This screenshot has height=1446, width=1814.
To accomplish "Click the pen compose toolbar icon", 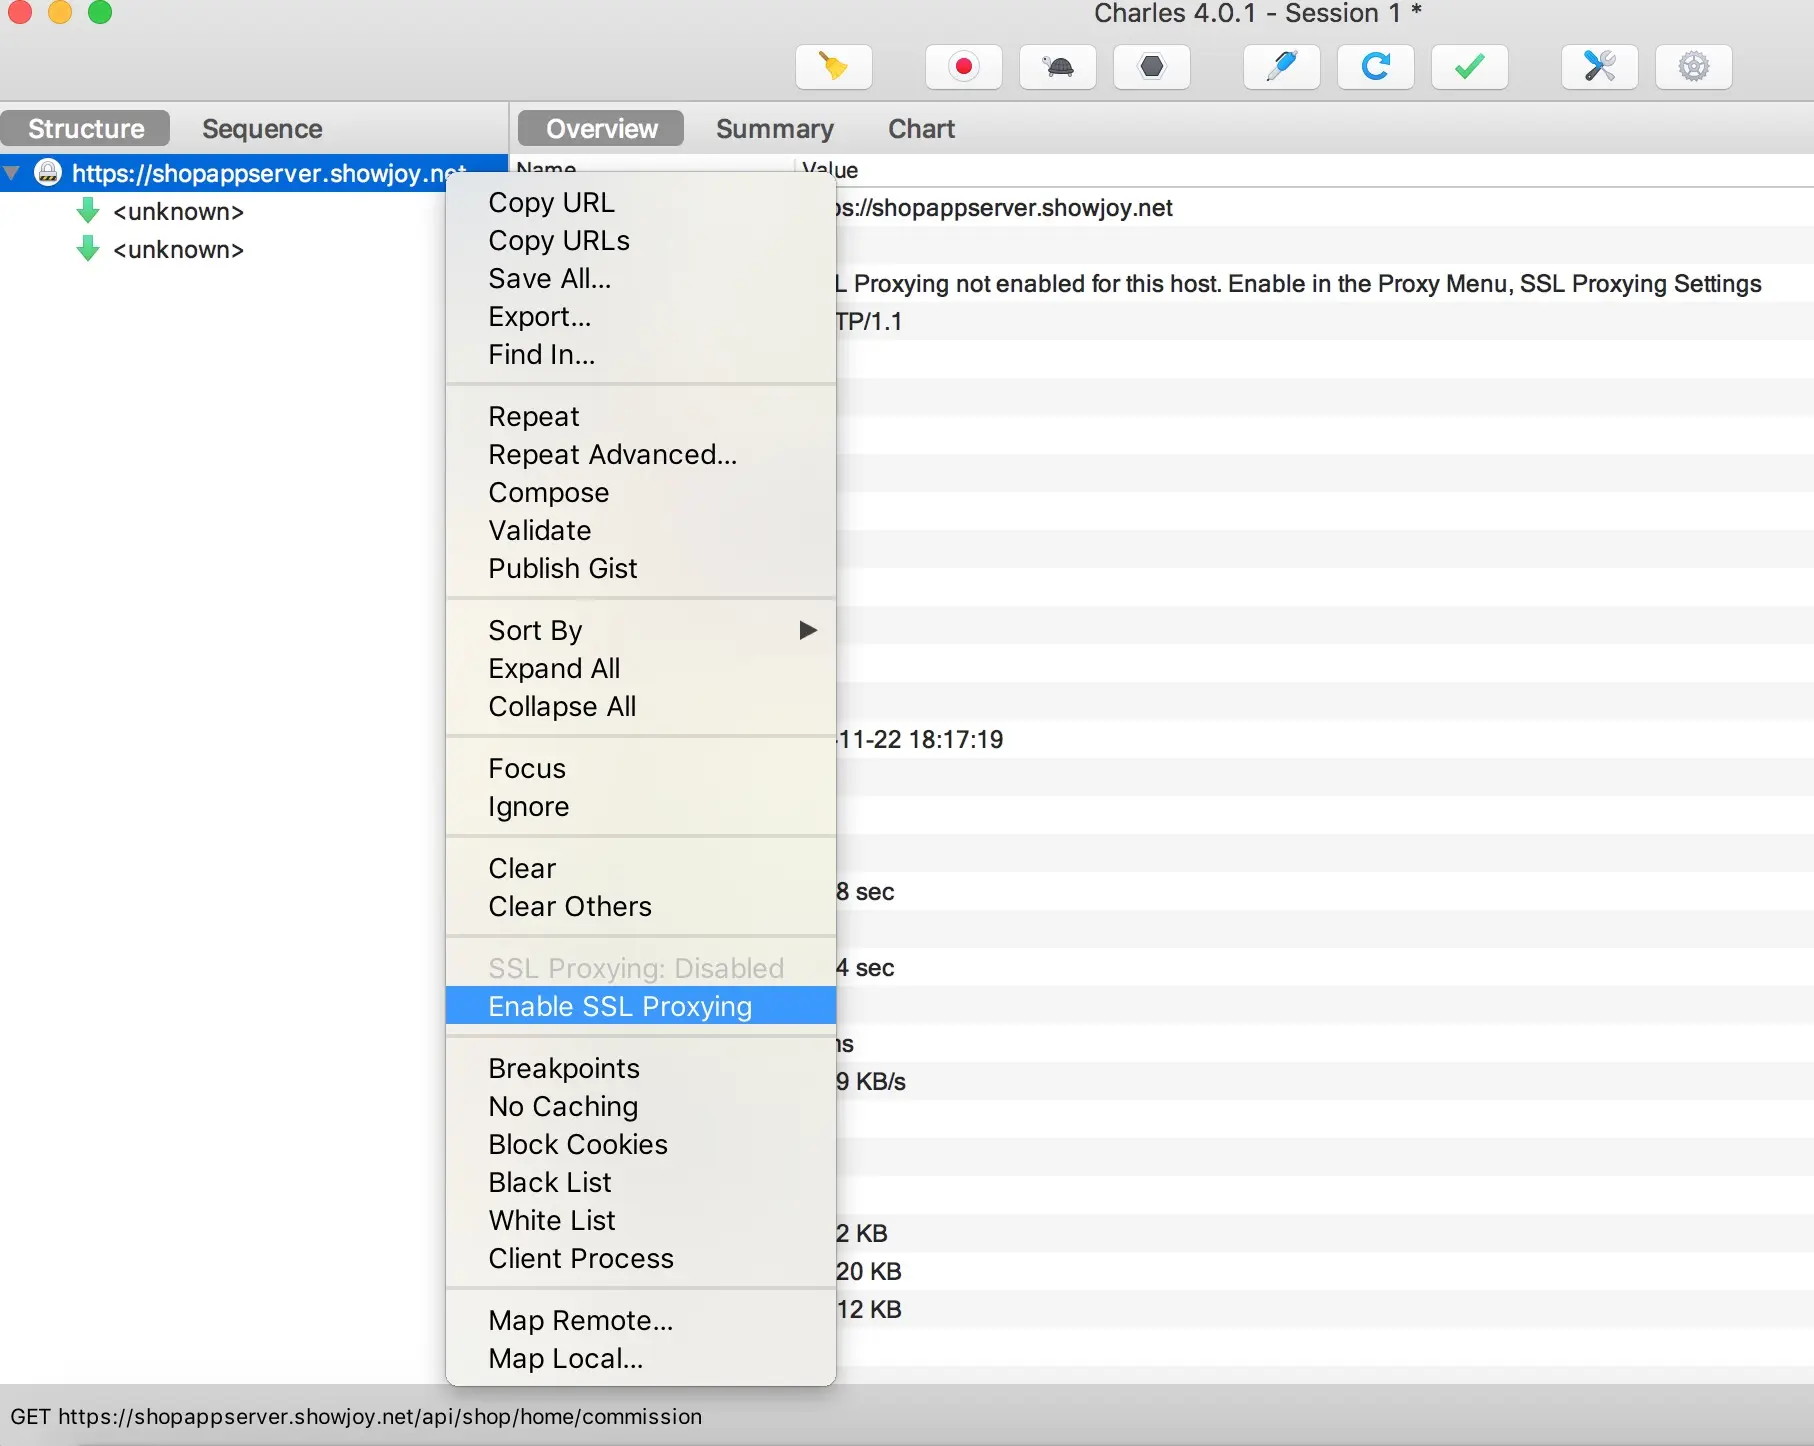I will point(1282,67).
